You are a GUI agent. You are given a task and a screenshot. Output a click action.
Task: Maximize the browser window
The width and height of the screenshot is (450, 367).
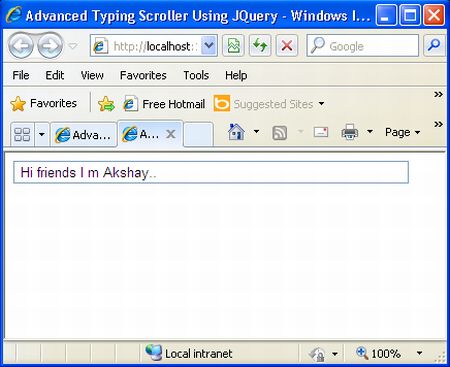pyautogui.click(x=410, y=15)
